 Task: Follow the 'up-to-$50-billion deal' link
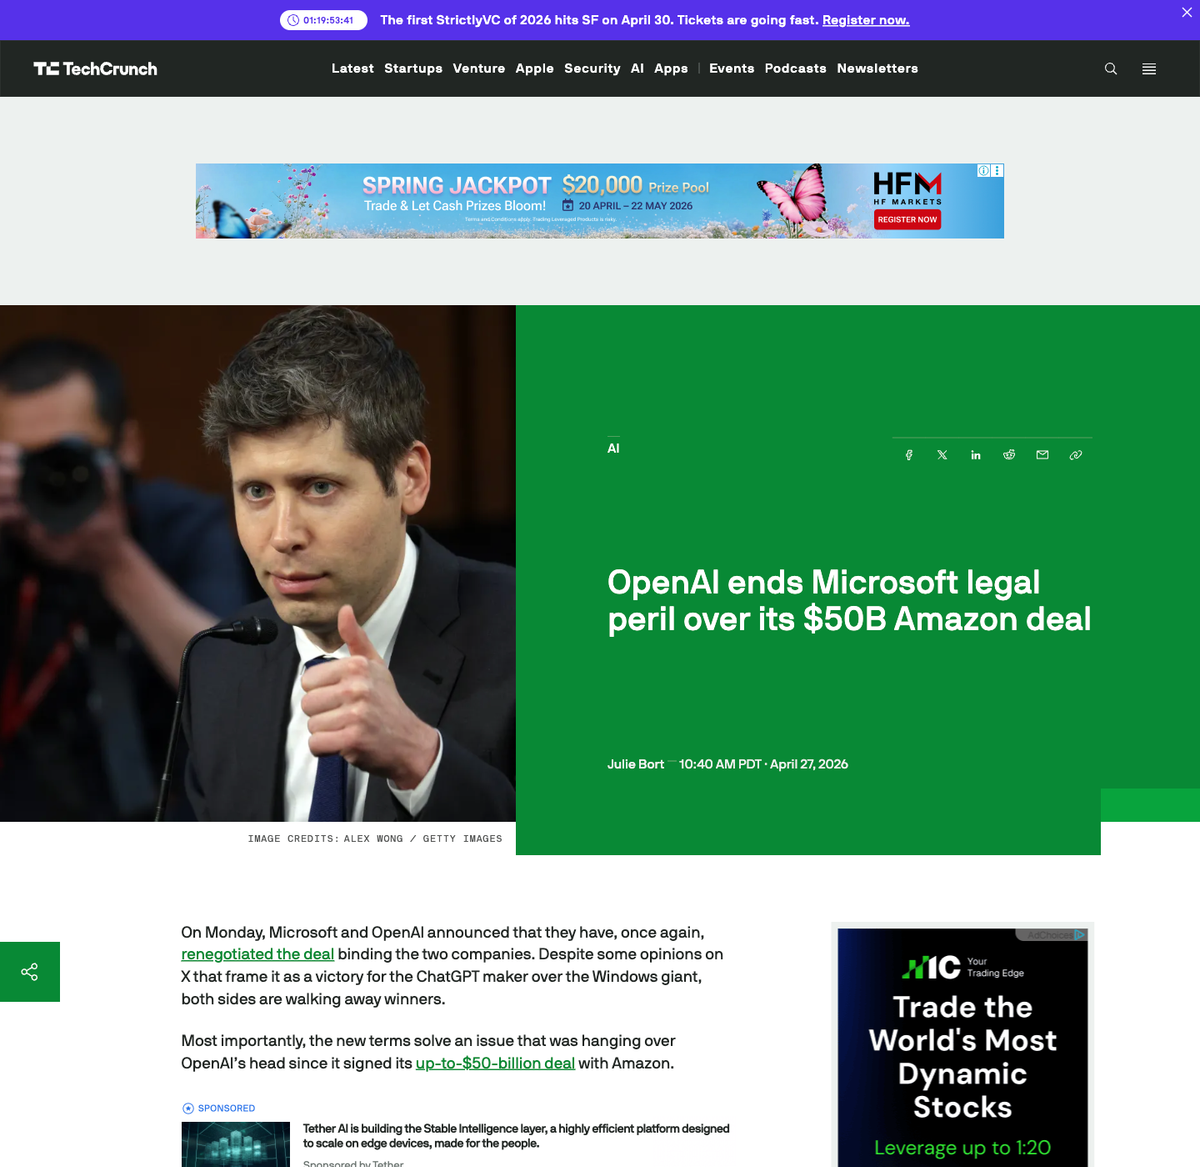point(495,1063)
